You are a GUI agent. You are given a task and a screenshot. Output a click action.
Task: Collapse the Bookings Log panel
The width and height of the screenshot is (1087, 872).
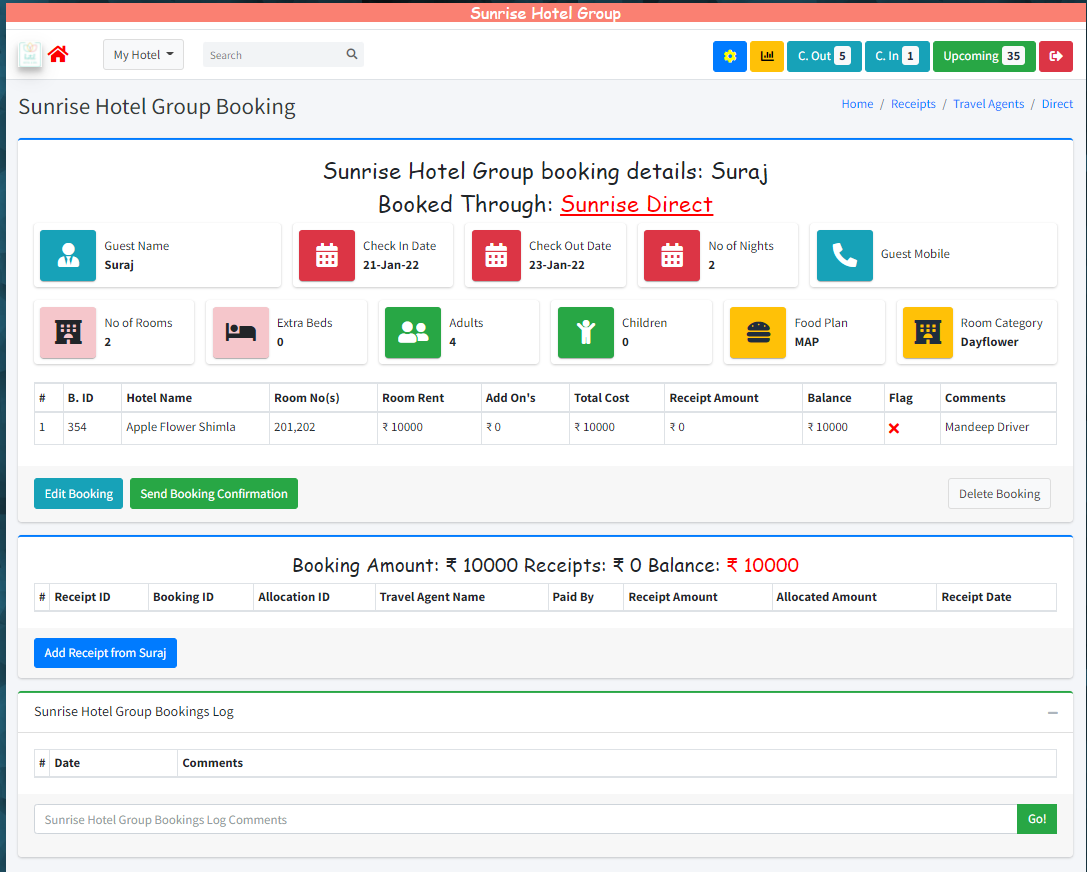coord(1052,713)
